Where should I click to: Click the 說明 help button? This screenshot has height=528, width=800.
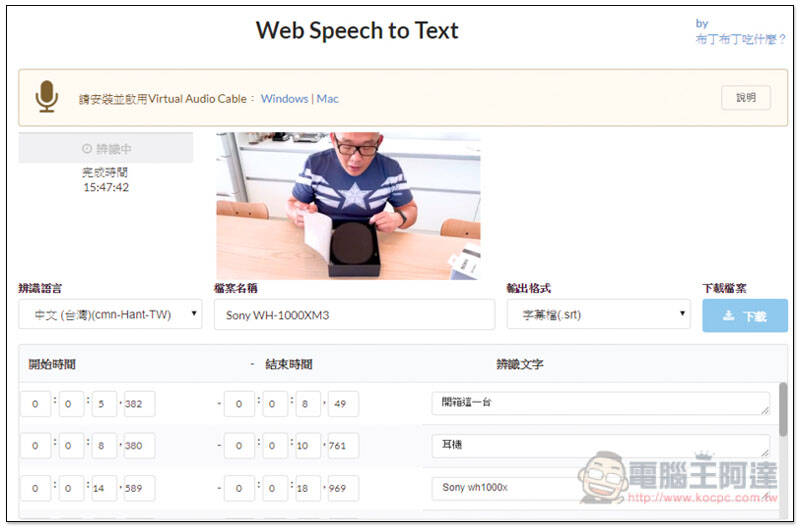point(745,97)
